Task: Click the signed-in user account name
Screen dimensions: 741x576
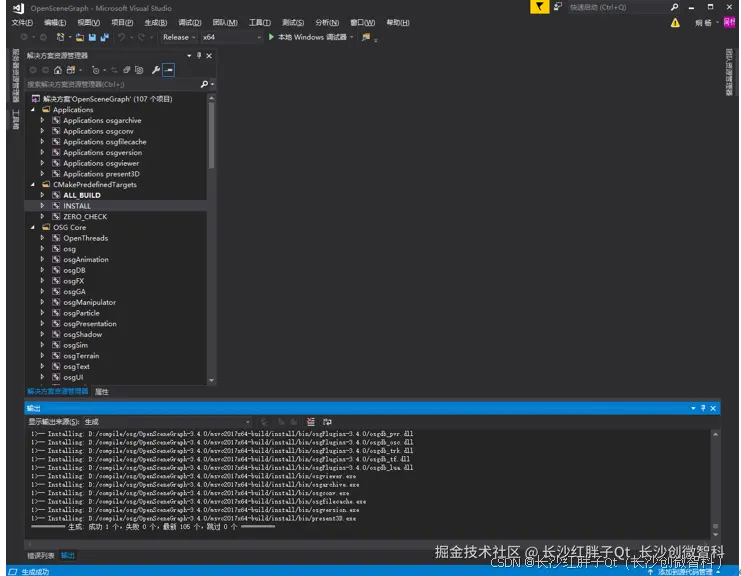Action: pyautogui.click(x=703, y=23)
